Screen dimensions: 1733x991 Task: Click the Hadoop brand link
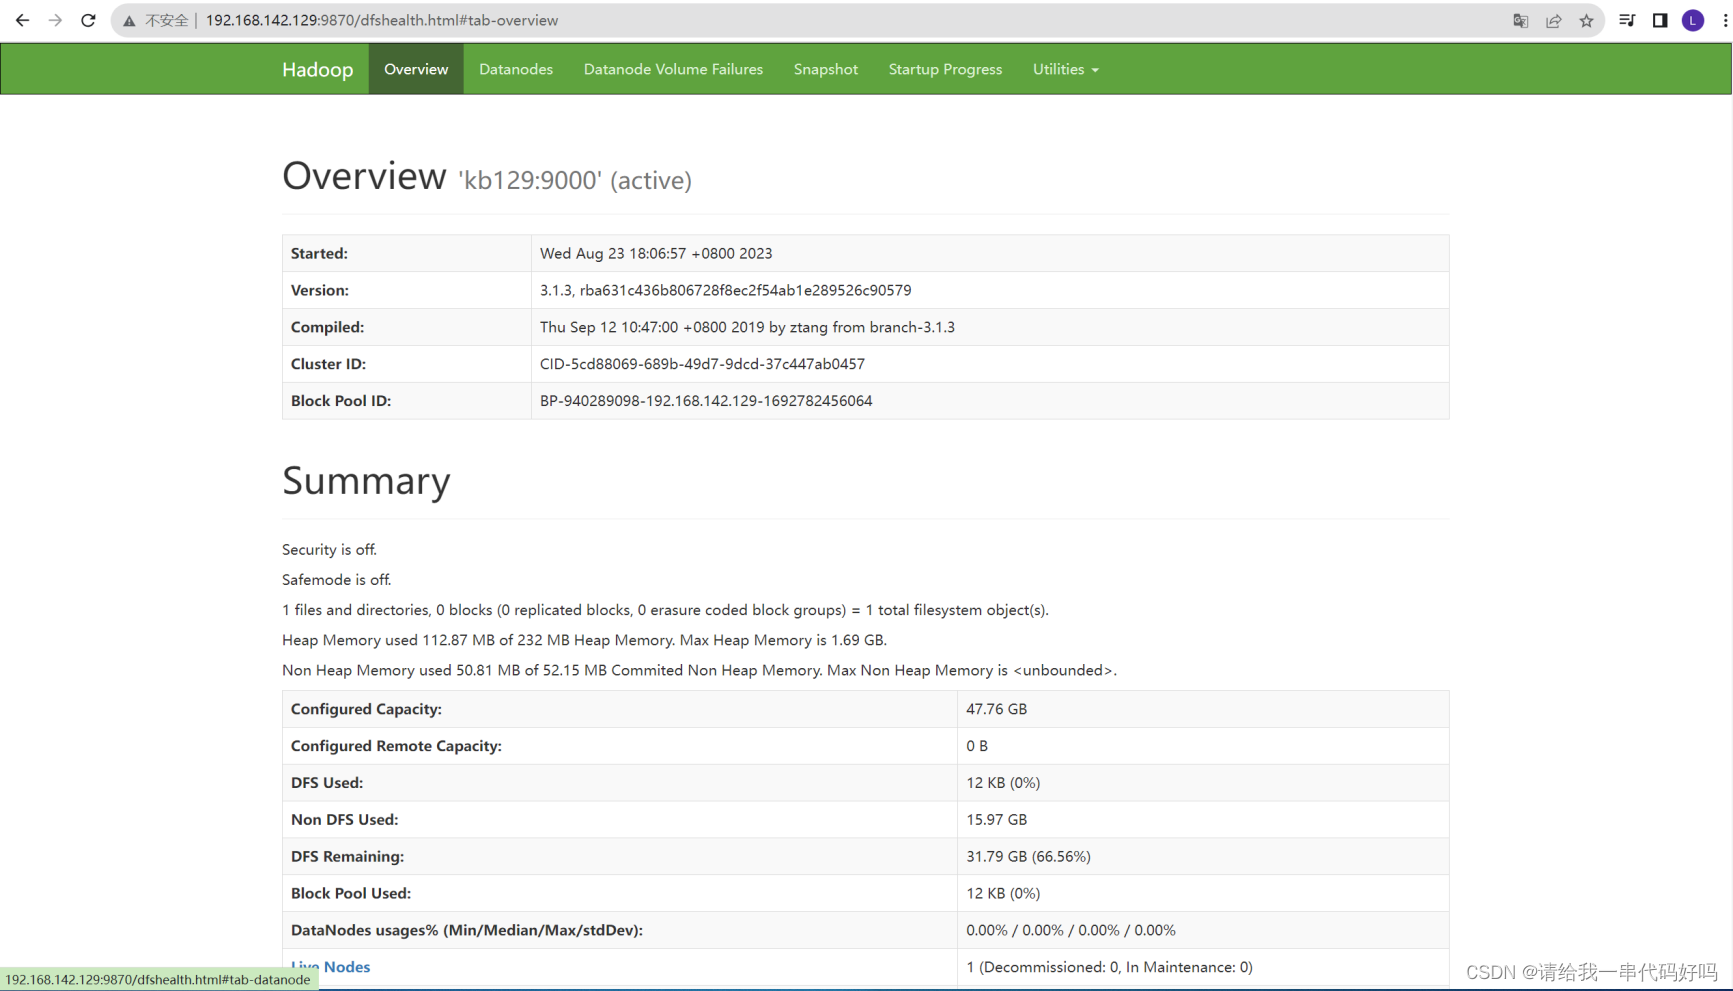(x=317, y=69)
